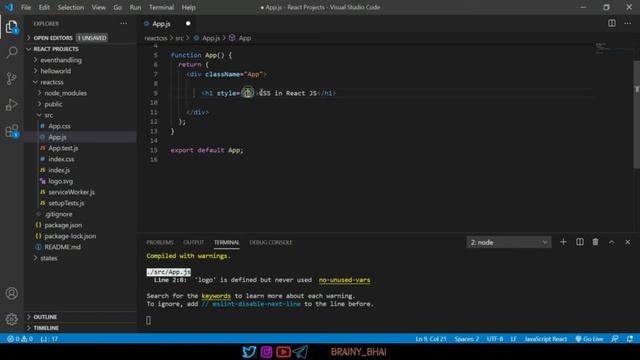Open Explorer more actions ellipsis
Image resolution: width=640 pixels, height=360 pixels.
coord(124,24)
